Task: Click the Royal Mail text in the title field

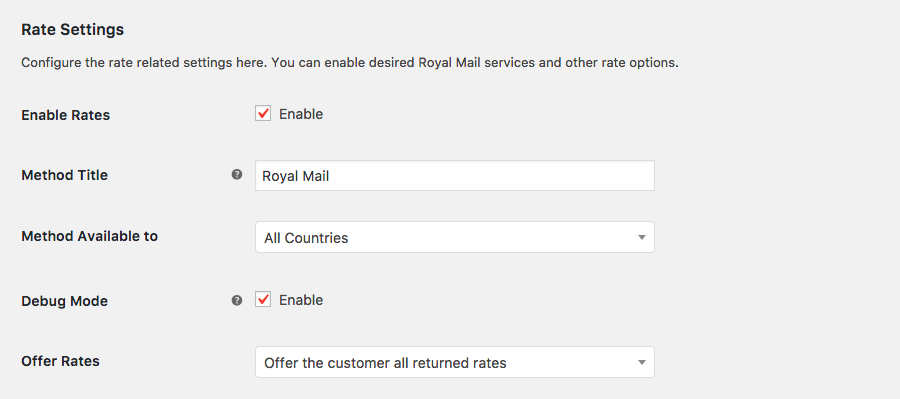Action: click(x=296, y=176)
